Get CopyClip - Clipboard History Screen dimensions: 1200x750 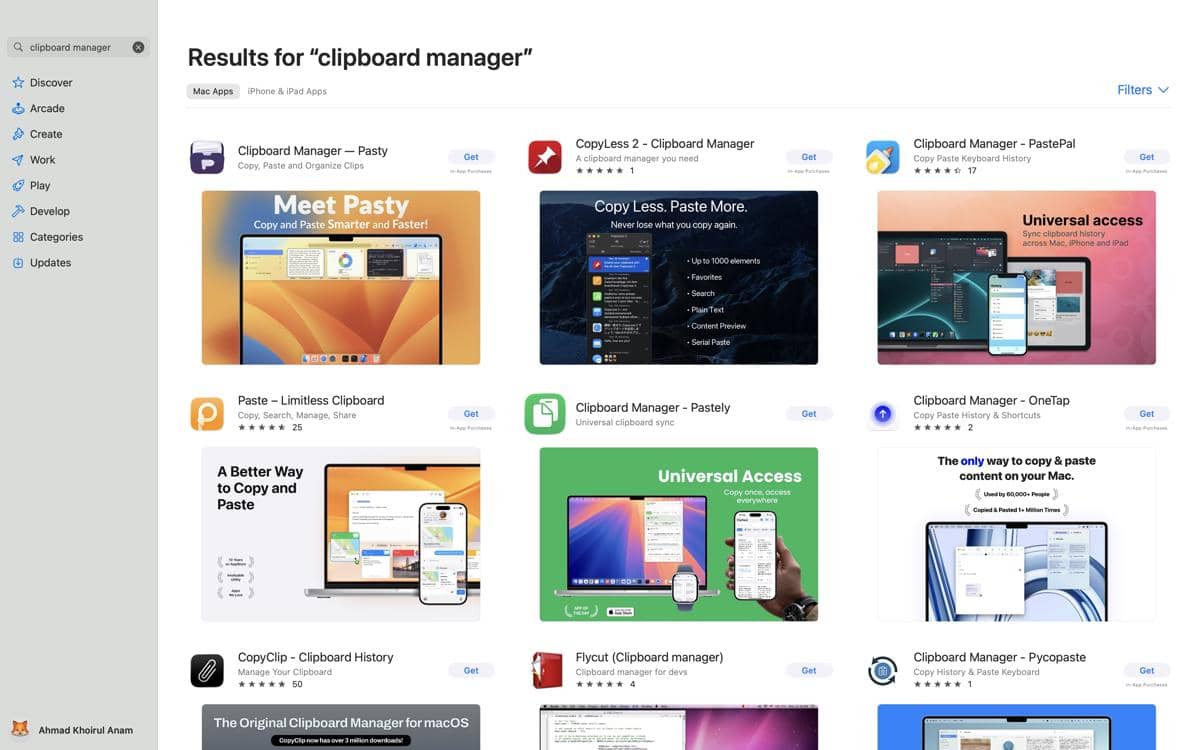tap(471, 671)
